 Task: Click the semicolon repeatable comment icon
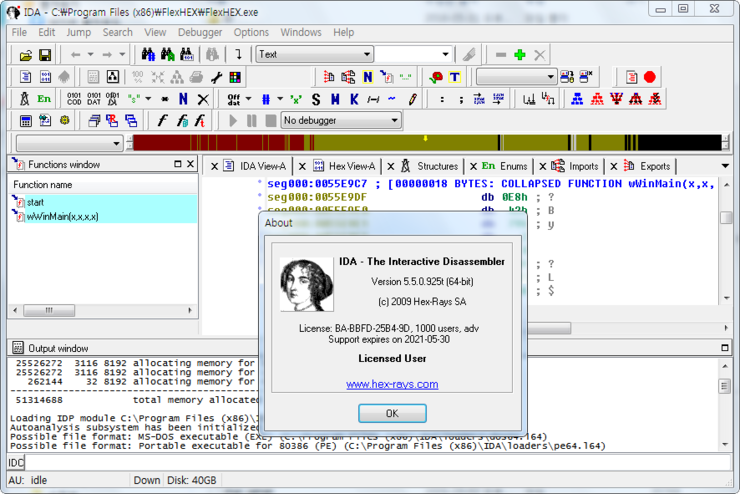click(x=461, y=100)
